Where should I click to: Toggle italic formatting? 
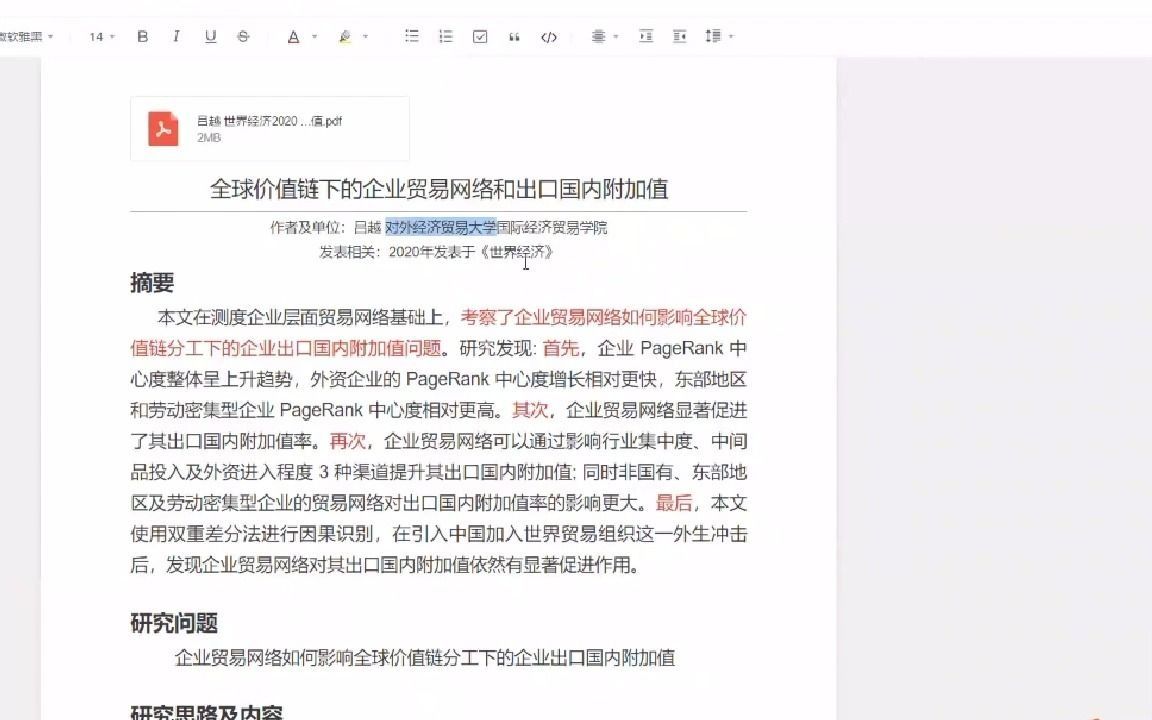176,36
